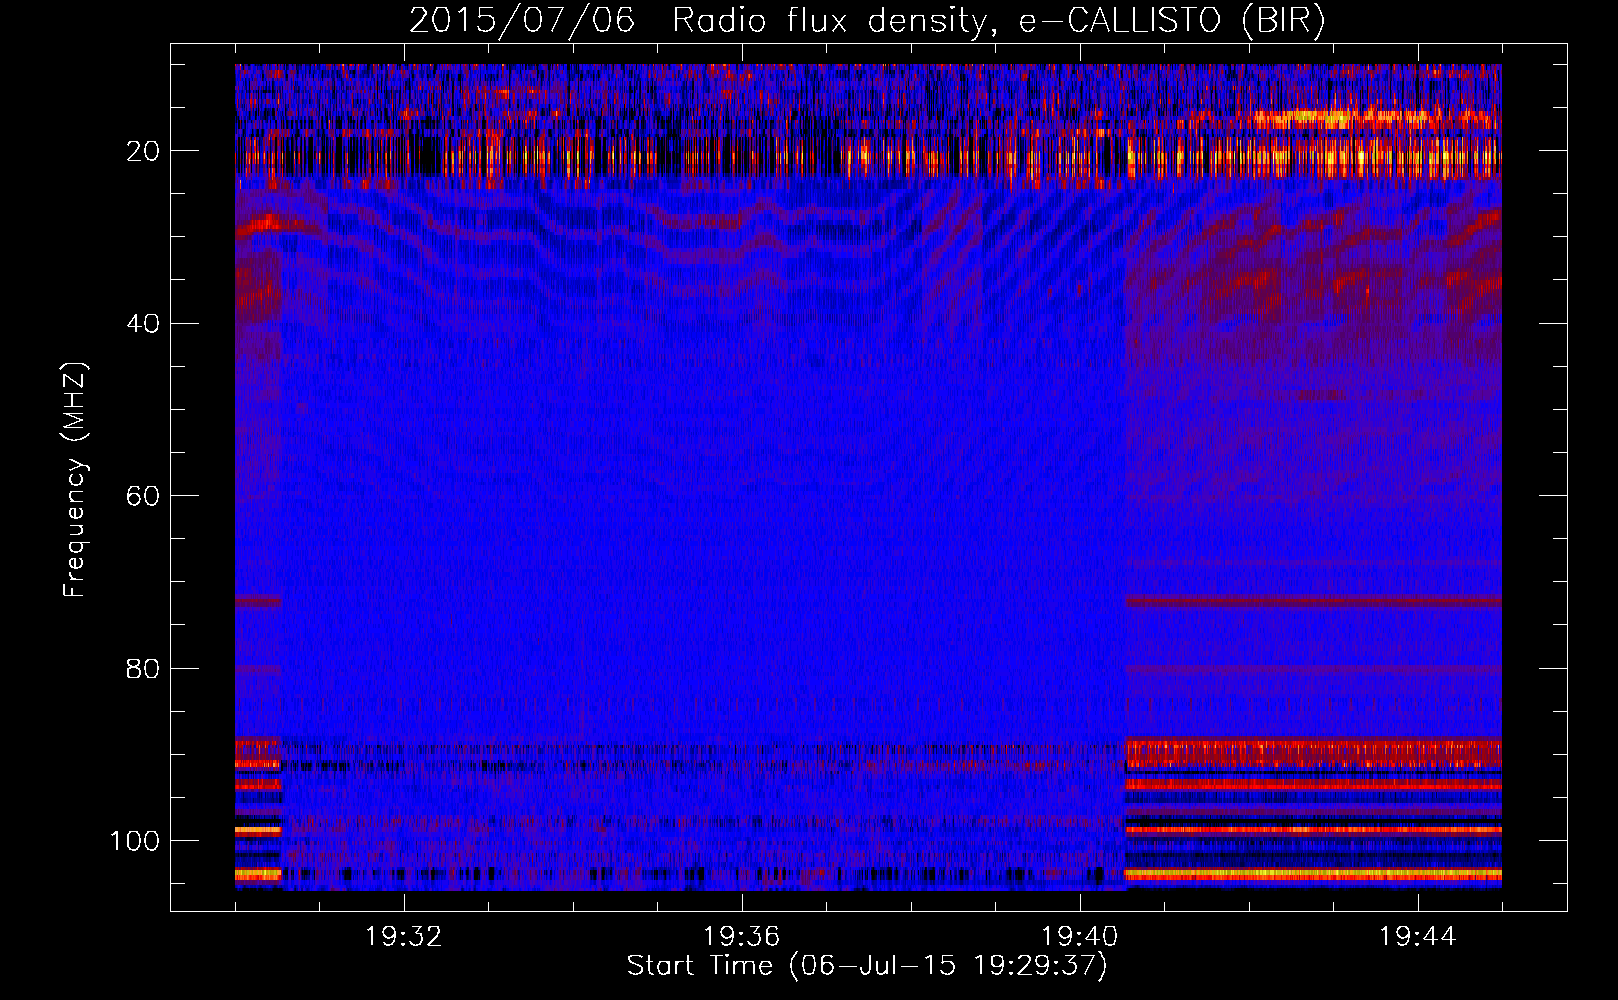Click the 80 frequency tick label

point(143,669)
